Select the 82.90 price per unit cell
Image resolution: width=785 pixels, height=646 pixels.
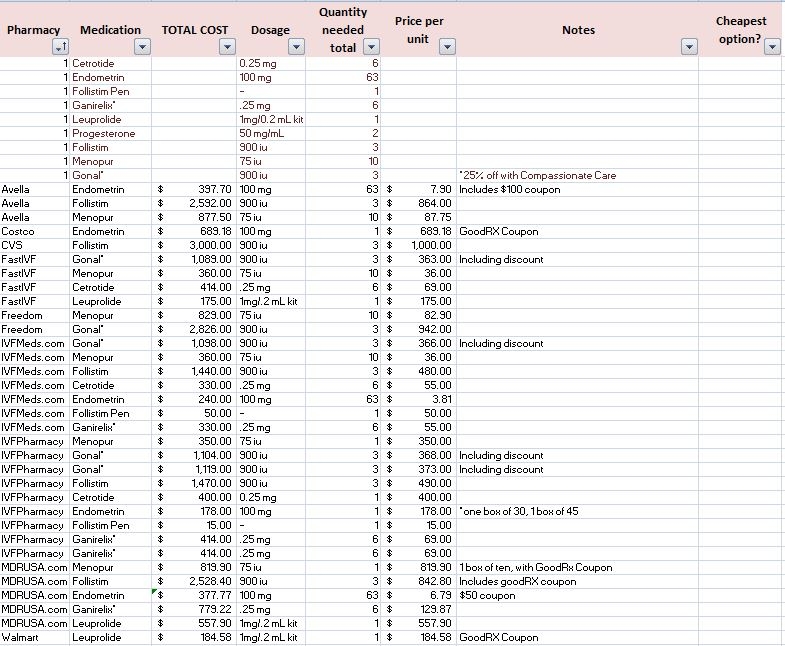click(419, 315)
